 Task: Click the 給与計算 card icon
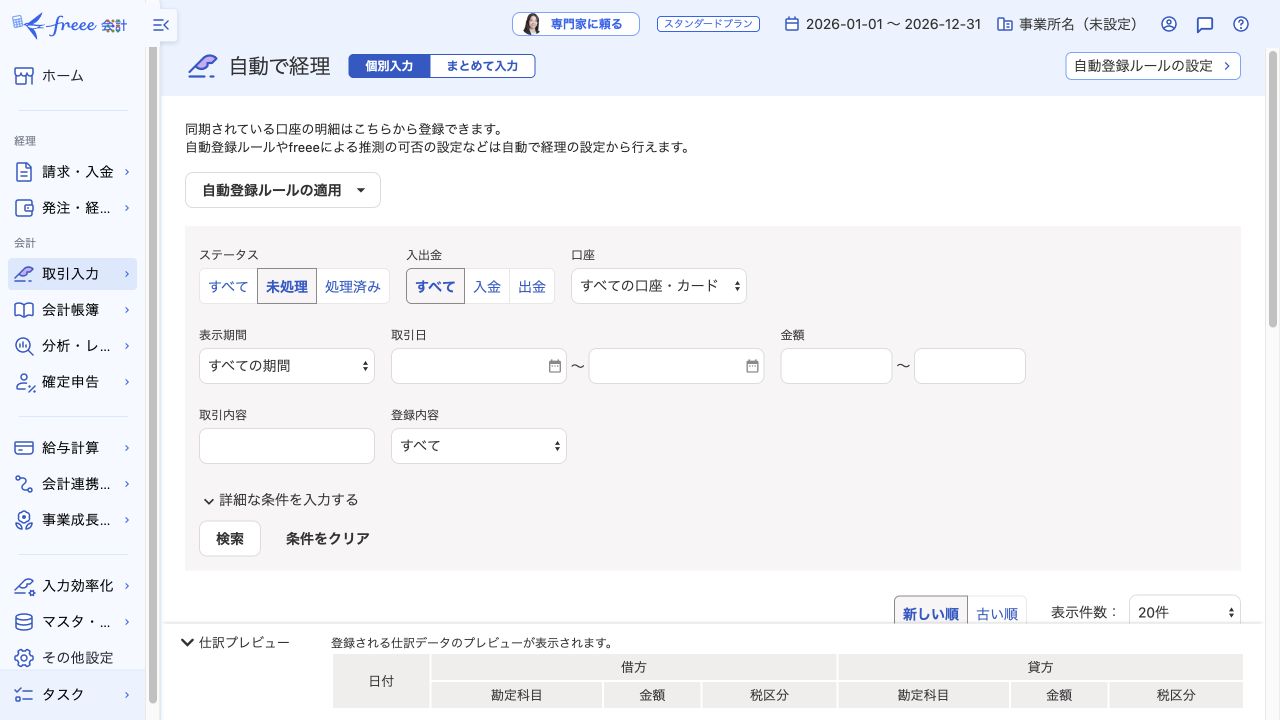click(x=25, y=448)
